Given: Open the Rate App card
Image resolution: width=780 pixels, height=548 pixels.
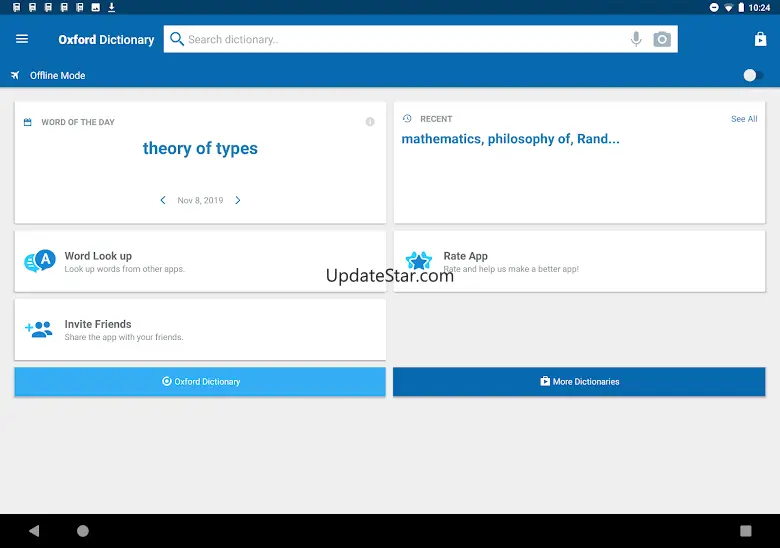Looking at the screenshot, I should [x=579, y=261].
